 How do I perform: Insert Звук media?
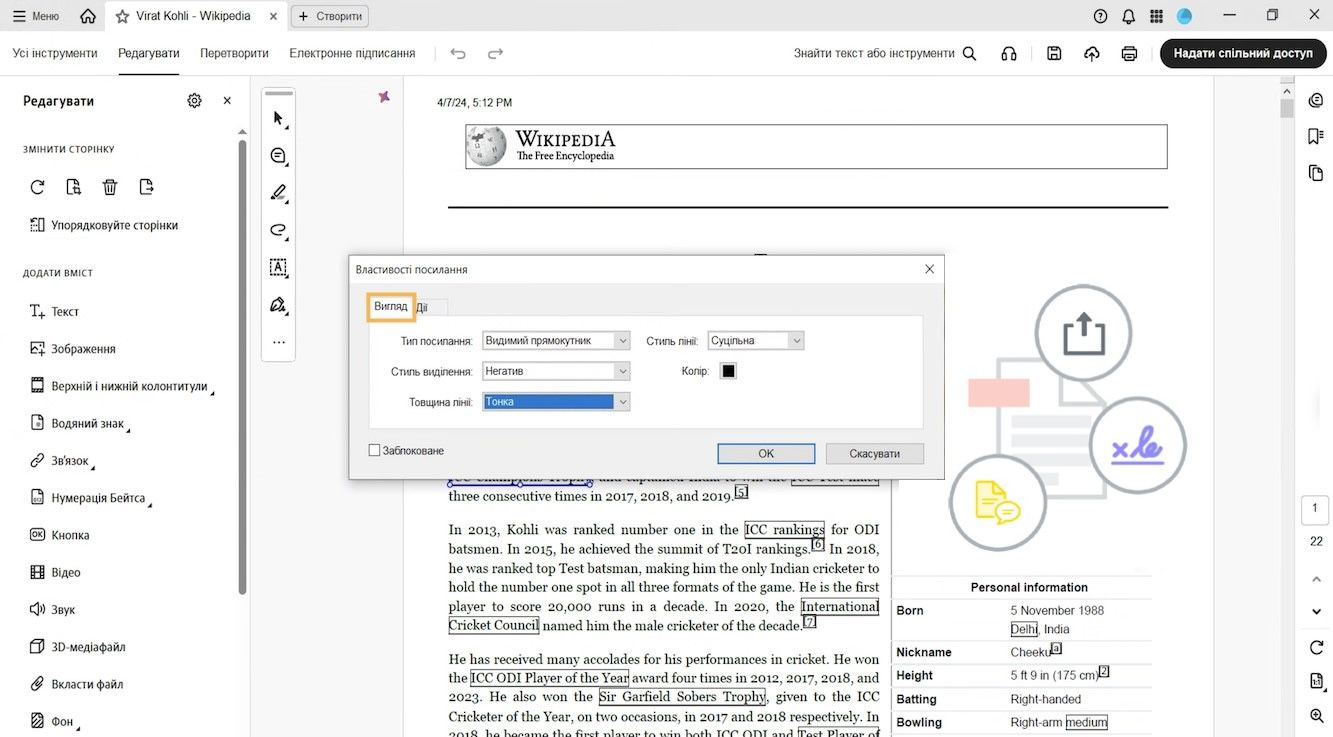pyautogui.click(x=52, y=610)
